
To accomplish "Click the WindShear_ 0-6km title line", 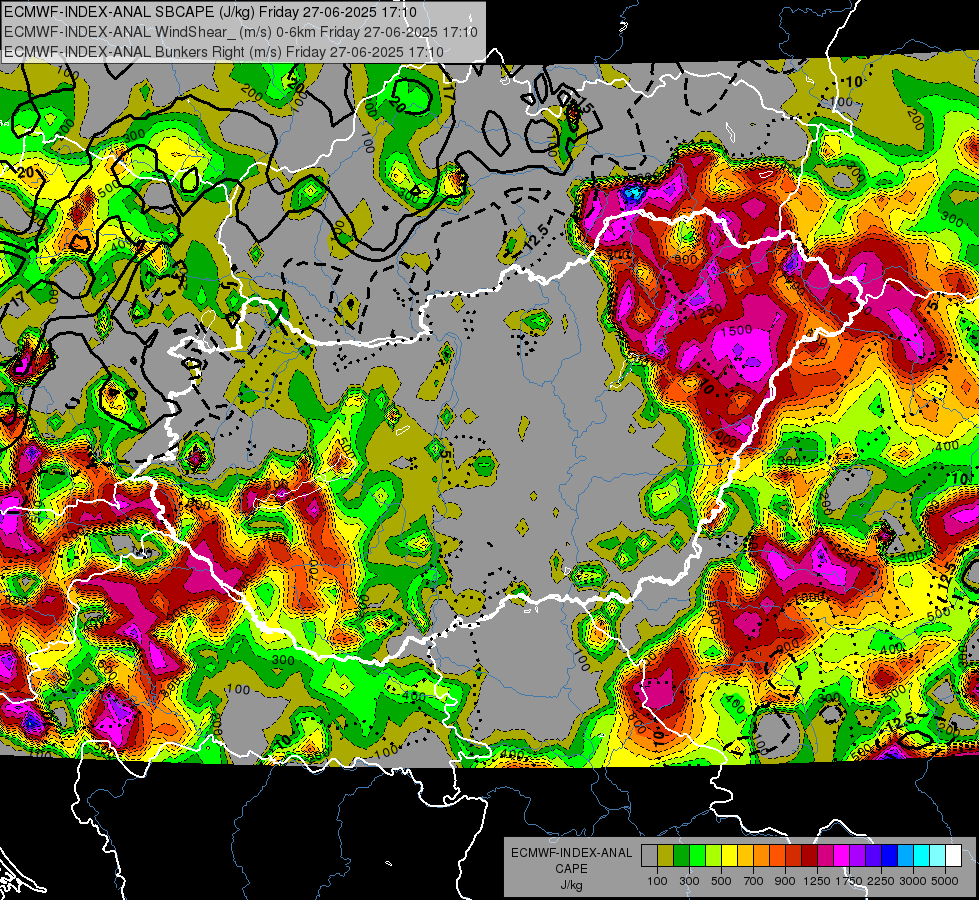I will click(241, 32).
